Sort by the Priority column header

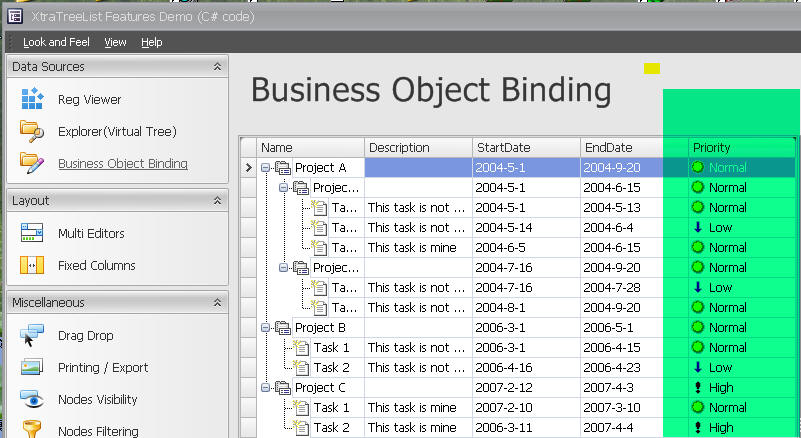tap(742, 148)
